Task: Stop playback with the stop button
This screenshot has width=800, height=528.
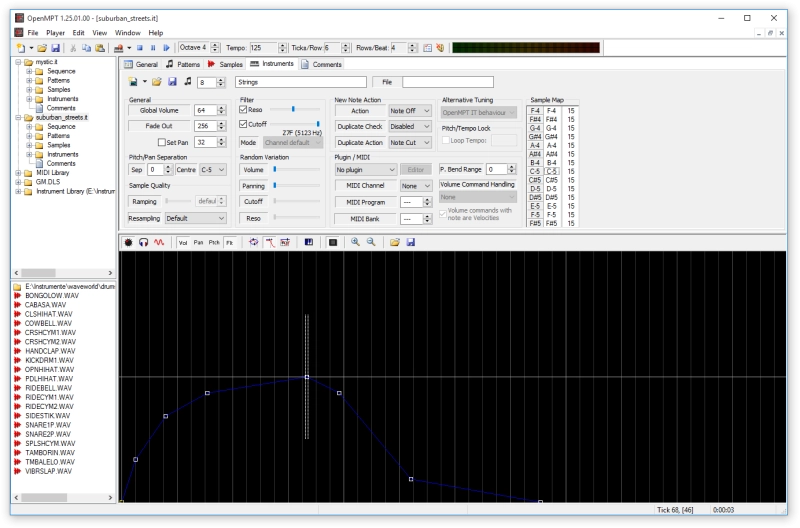Action: pyautogui.click(x=140, y=48)
